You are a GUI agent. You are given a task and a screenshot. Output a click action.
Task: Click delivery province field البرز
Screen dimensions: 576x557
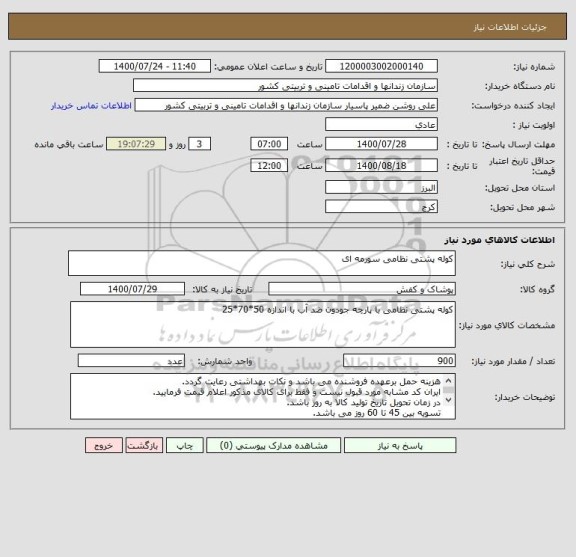click(381, 187)
